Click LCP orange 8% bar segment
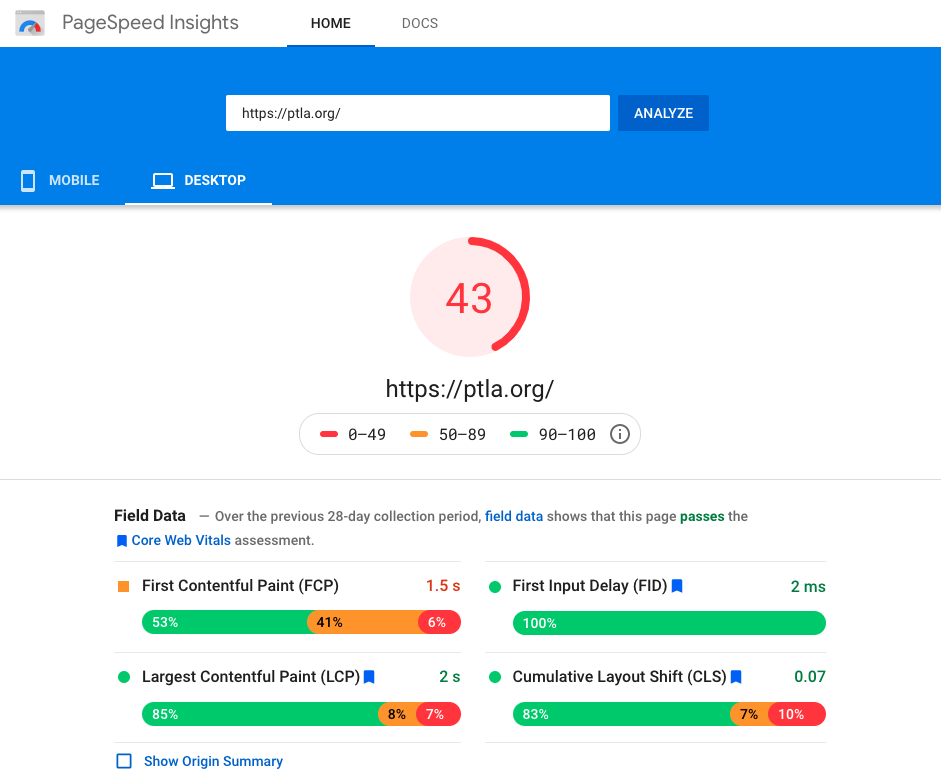Image resolution: width=941 pixels, height=781 pixels. click(x=397, y=714)
